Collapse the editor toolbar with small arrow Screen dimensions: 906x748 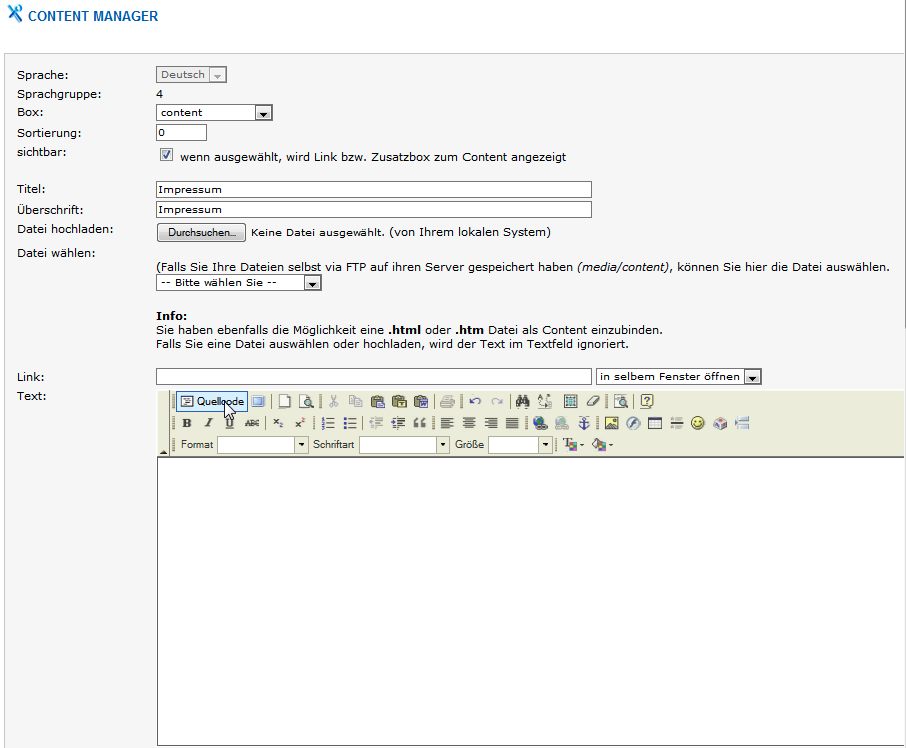163,453
